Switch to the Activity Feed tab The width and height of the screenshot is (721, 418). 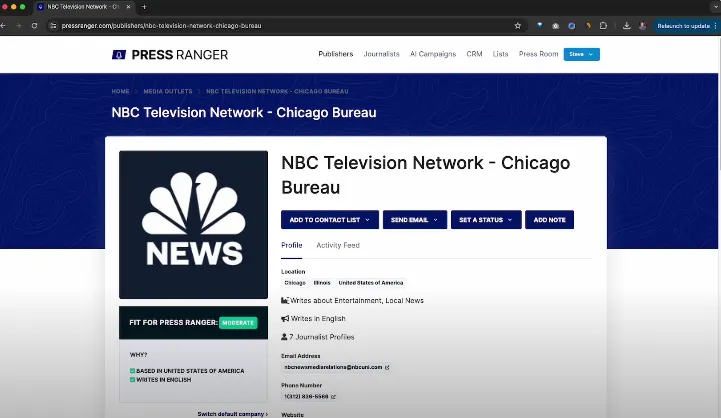338,245
